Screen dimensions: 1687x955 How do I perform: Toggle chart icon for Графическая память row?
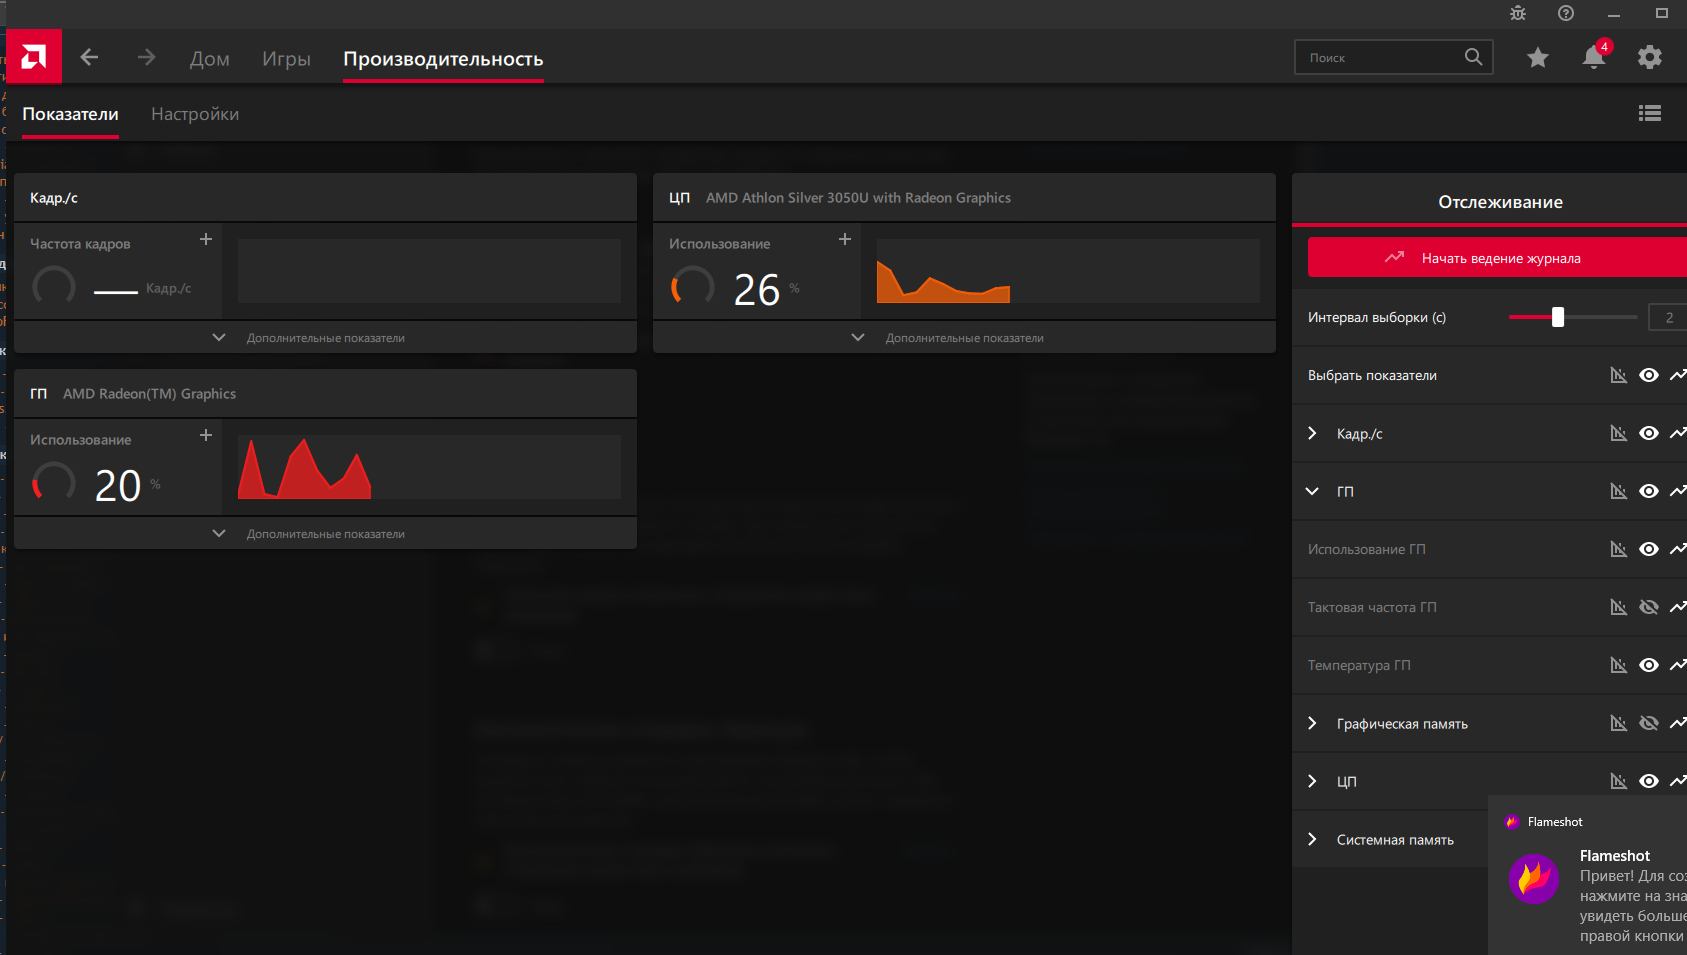[x=1619, y=723]
